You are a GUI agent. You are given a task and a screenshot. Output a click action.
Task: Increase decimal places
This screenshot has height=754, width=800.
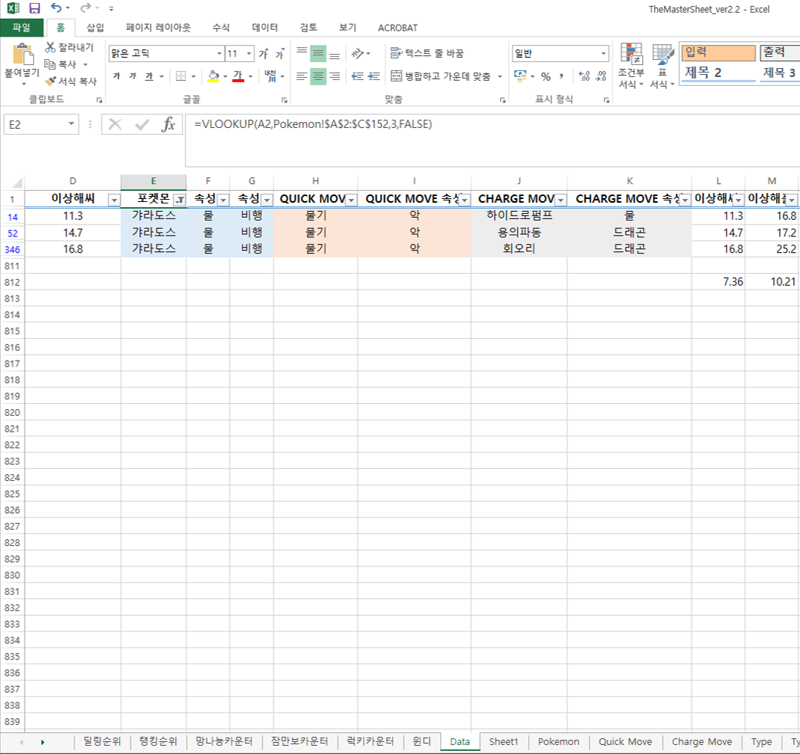pos(584,77)
